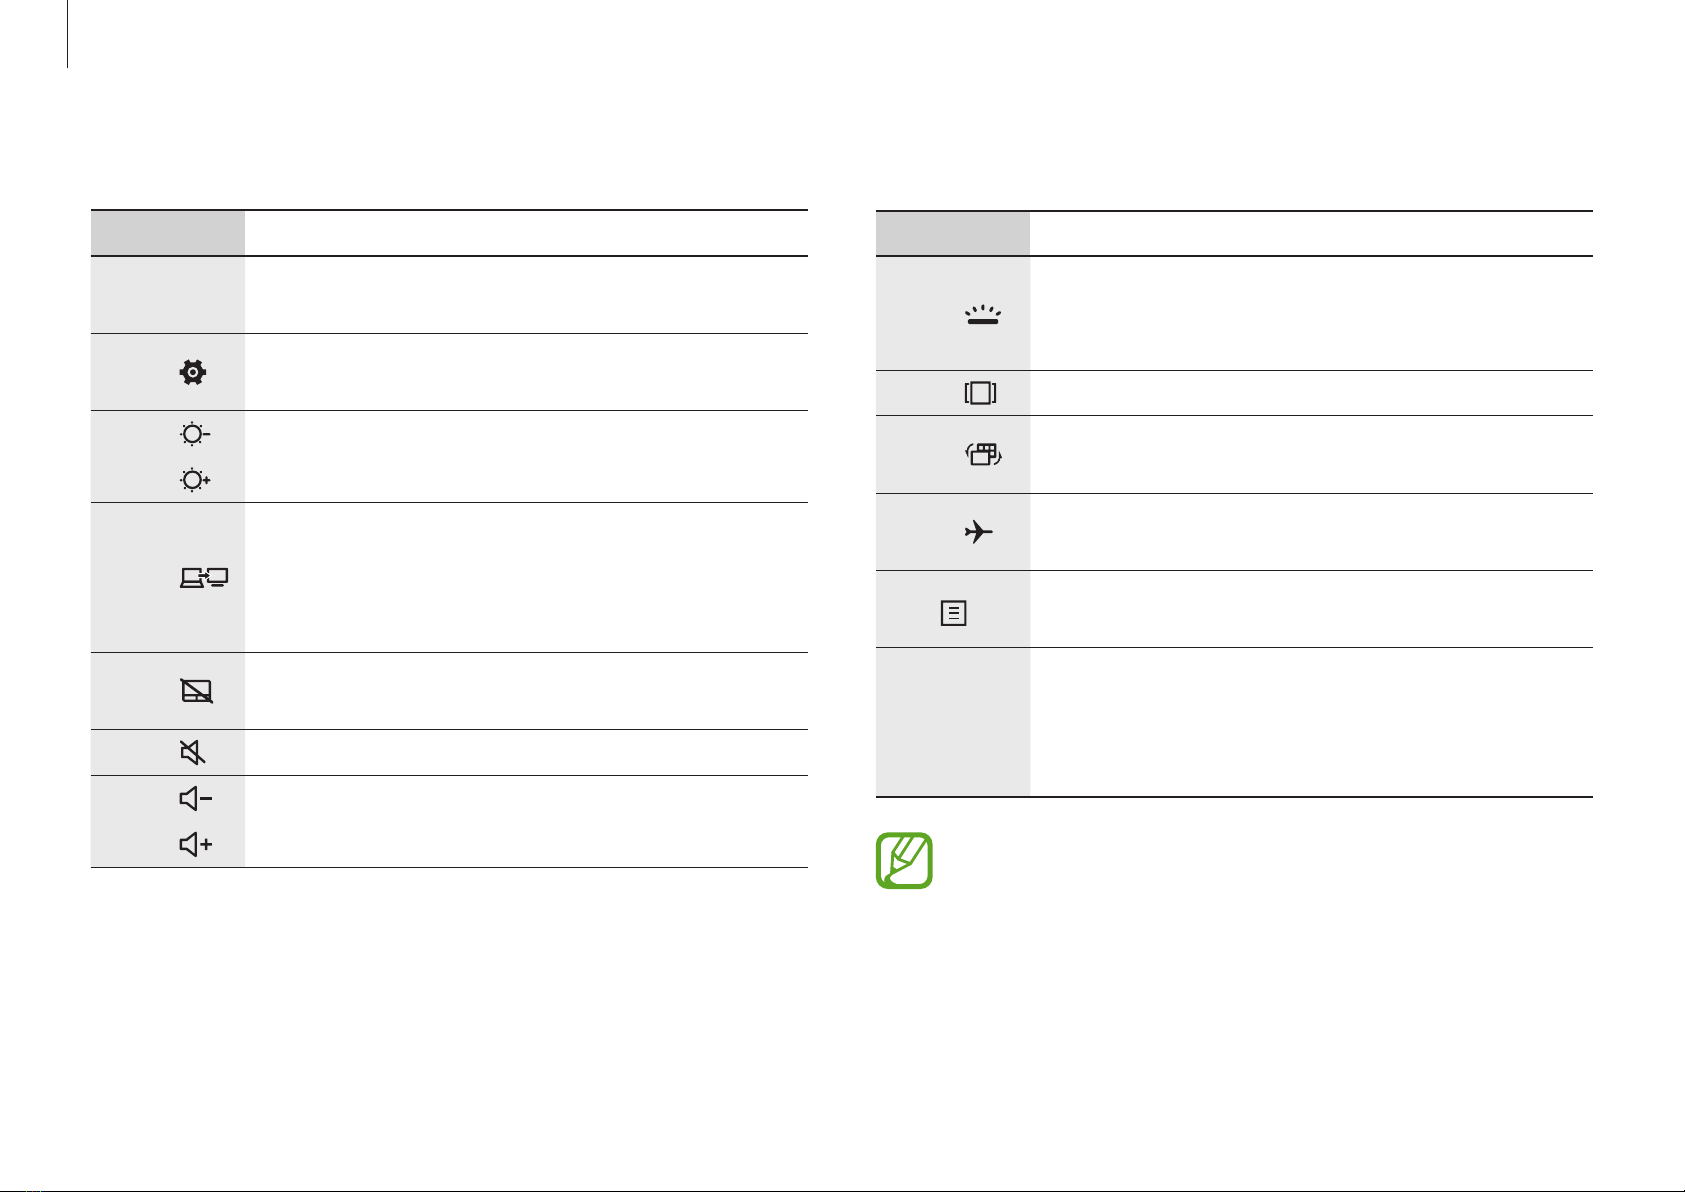This screenshot has width=1685, height=1192.
Task: Open the lined document menu icon
Action: (x=954, y=613)
